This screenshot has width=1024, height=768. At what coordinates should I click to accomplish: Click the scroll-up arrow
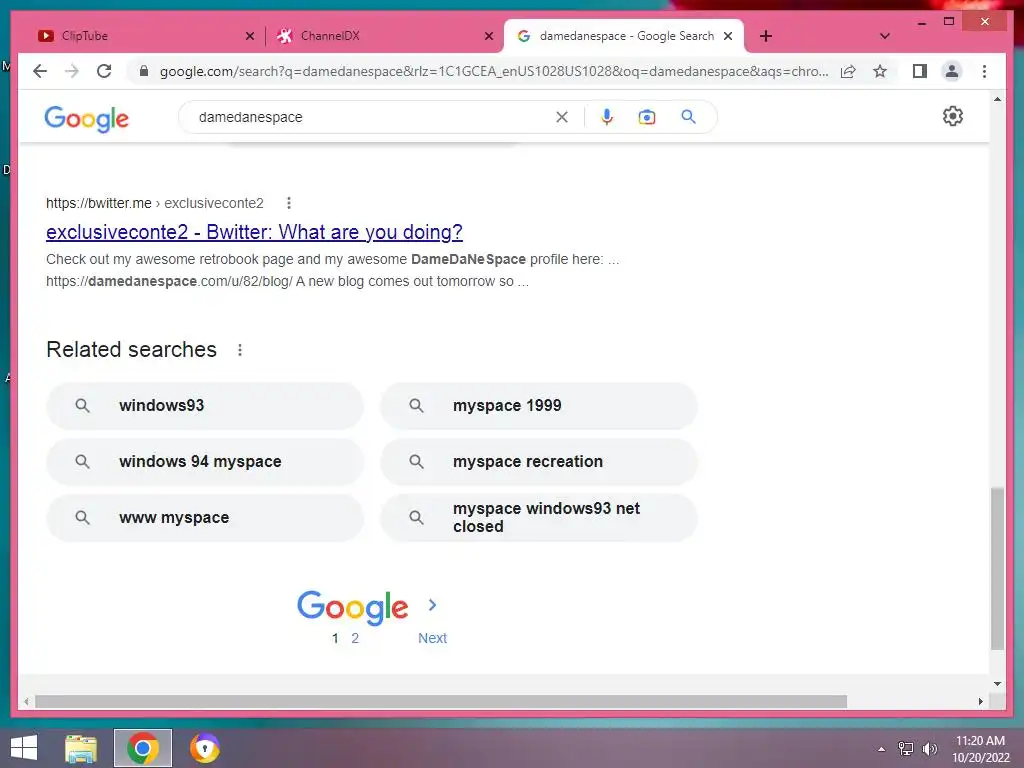click(x=997, y=99)
